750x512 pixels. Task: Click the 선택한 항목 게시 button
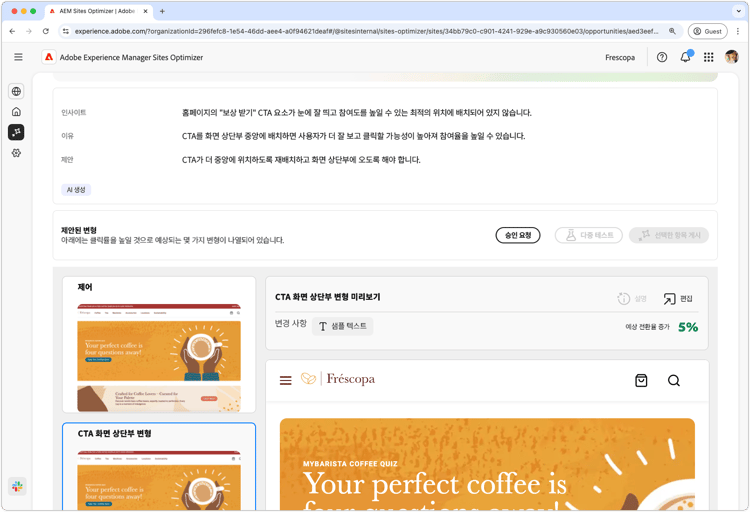pyautogui.click(x=669, y=235)
